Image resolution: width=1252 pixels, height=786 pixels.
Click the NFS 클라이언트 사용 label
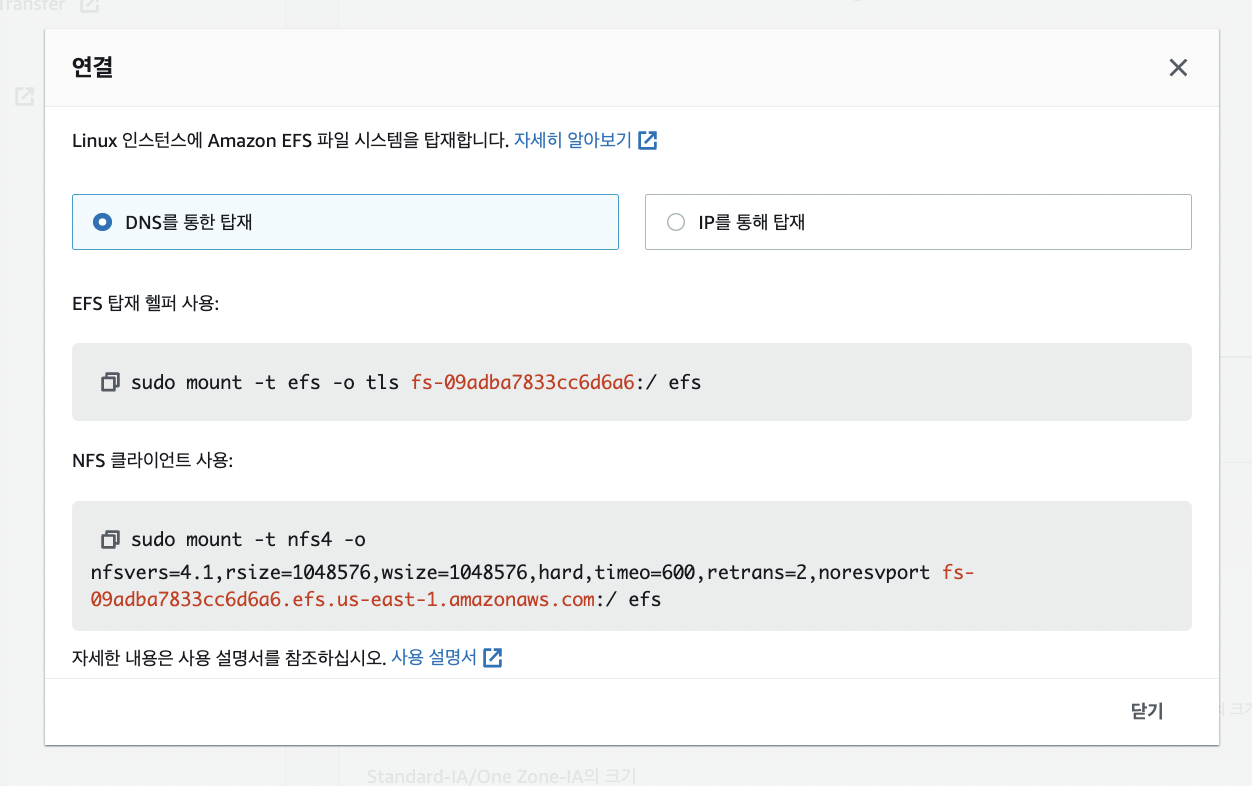point(152,460)
